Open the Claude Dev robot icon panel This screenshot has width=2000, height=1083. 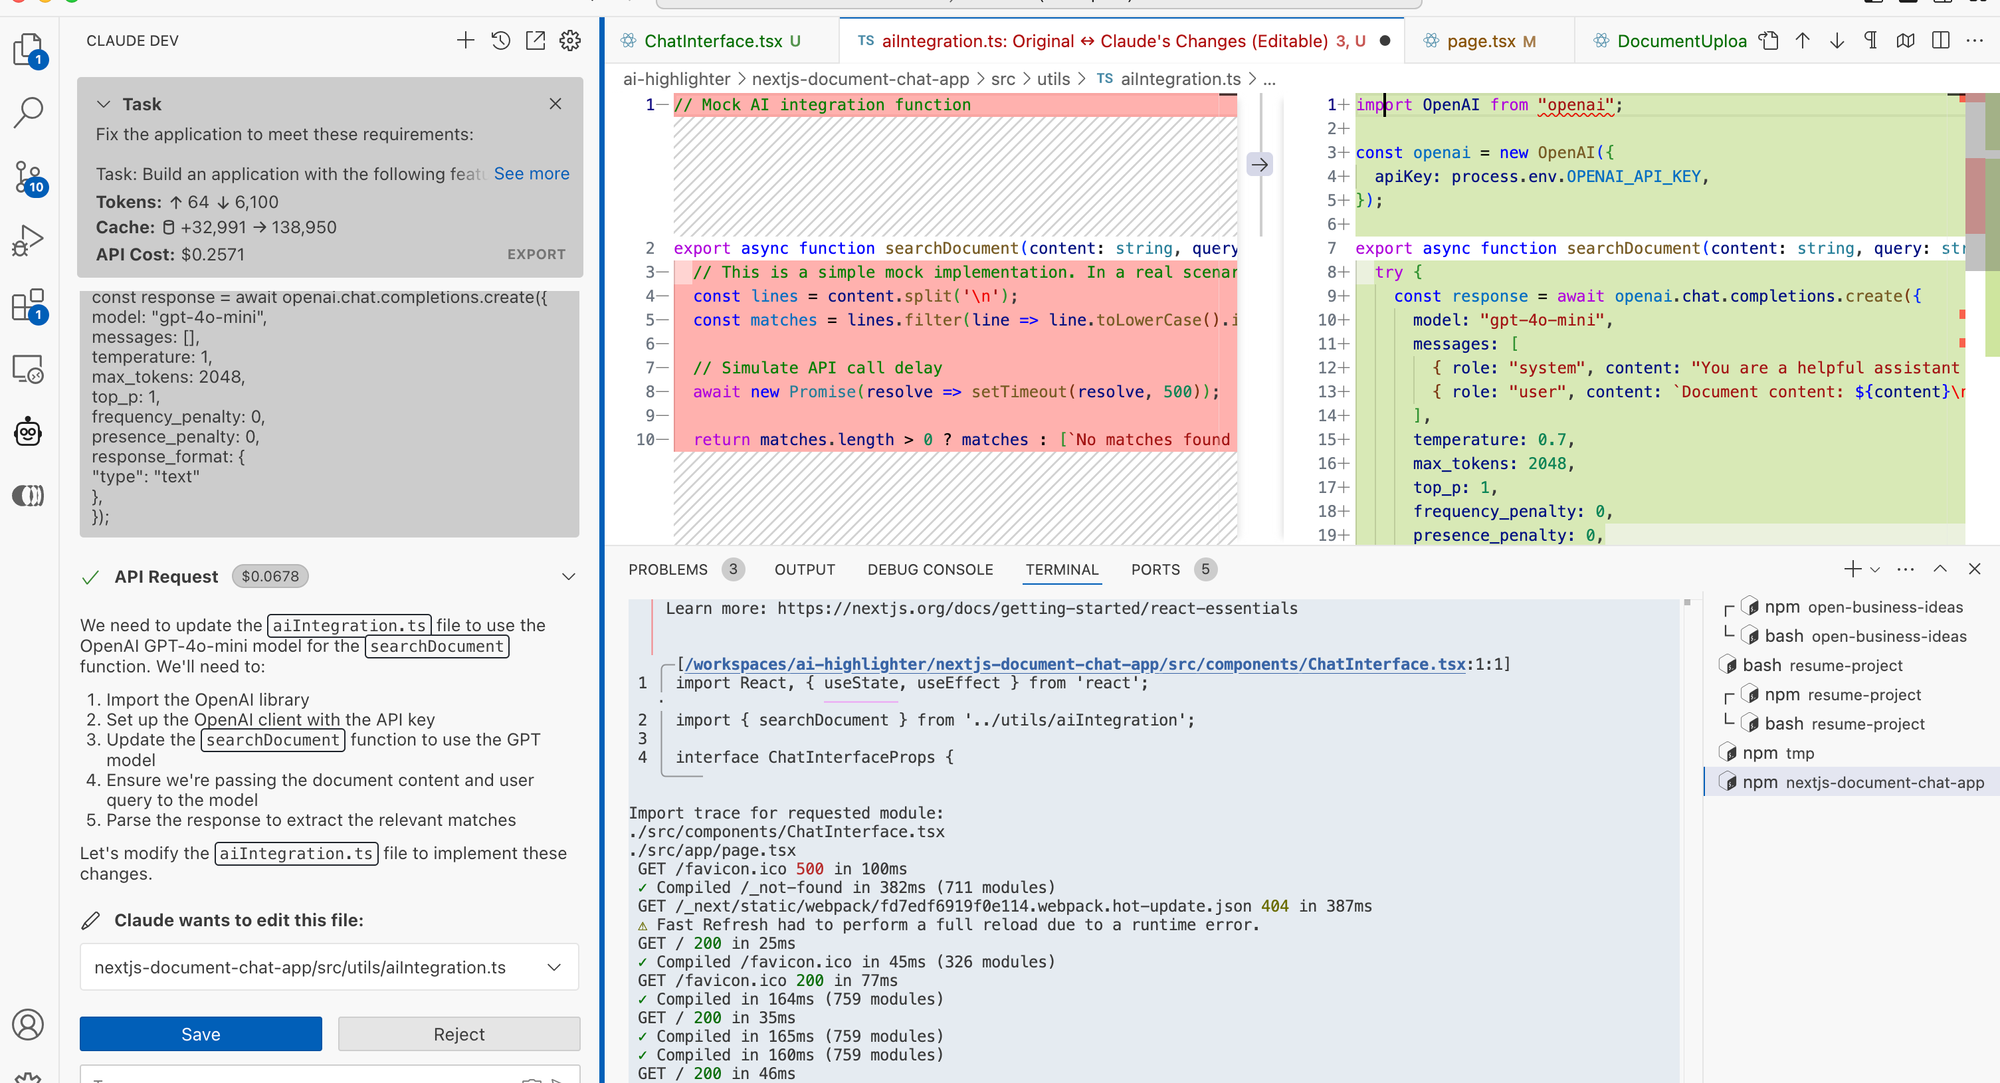(x=28, y=432)
